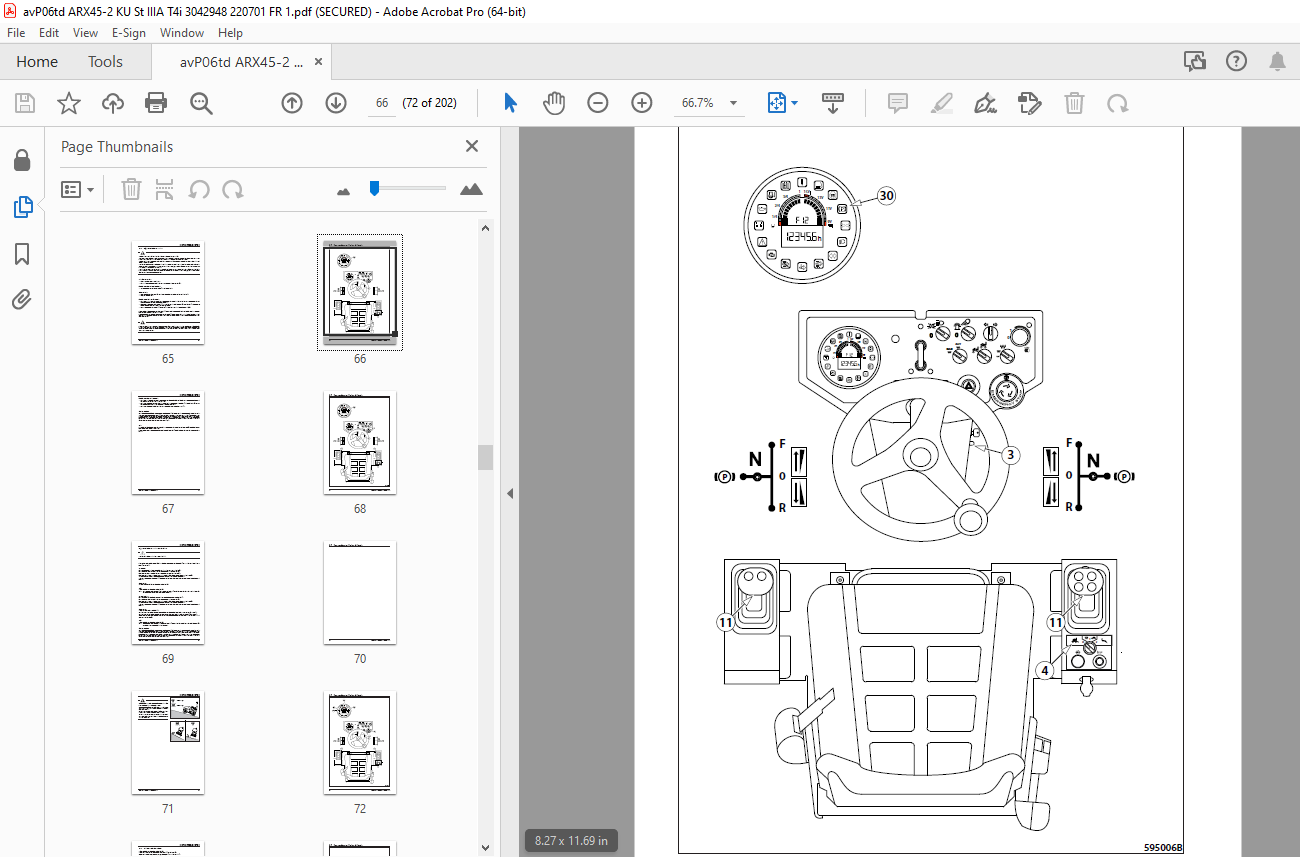The image size is (1300, 857).
Task: Select the page 65 thumbnail
Action: [x=168, y=292]
